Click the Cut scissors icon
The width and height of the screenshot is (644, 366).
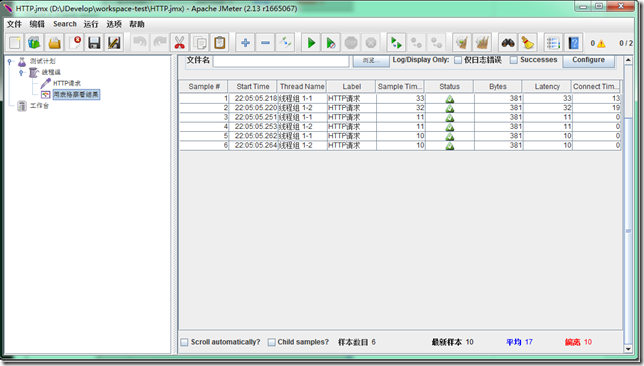tap(179, 43)
